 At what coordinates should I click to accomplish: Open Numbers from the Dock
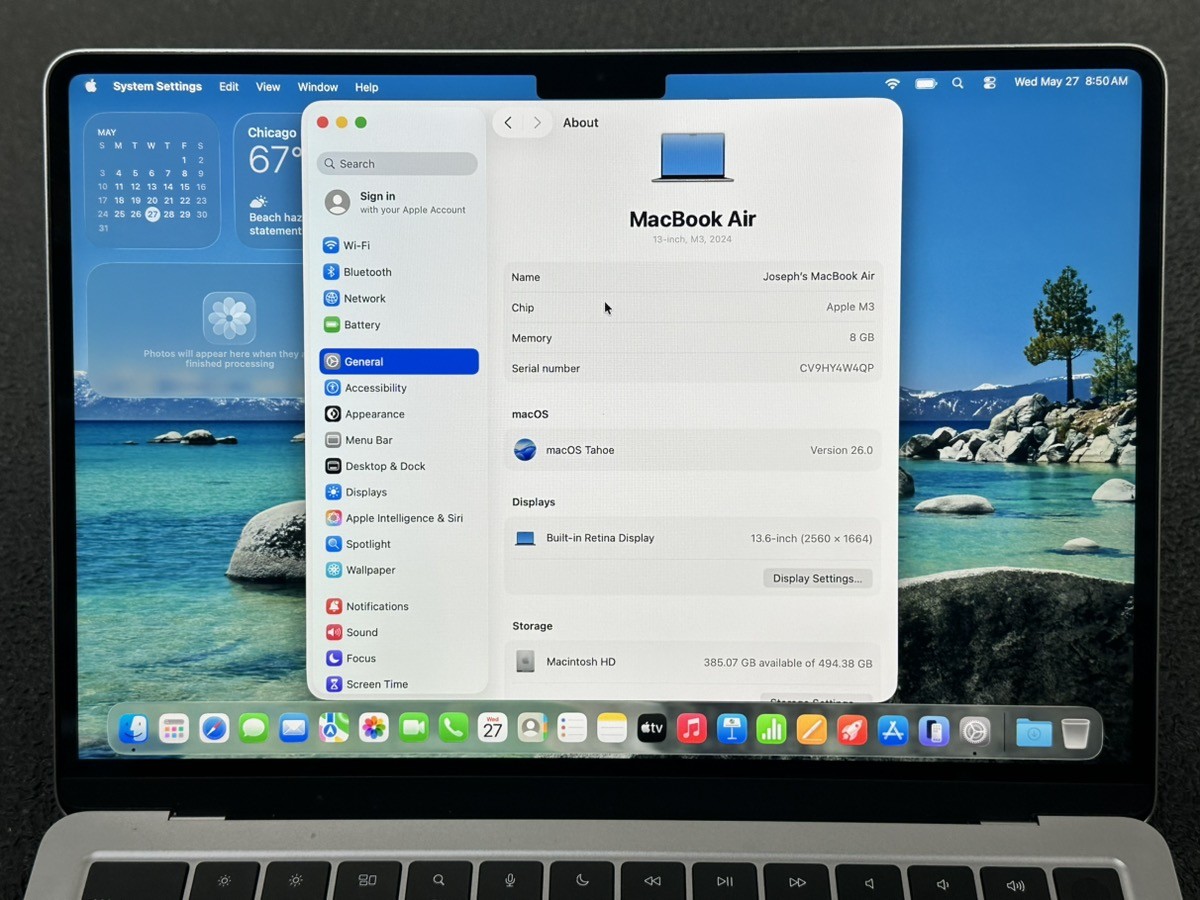tap(772, 729)
